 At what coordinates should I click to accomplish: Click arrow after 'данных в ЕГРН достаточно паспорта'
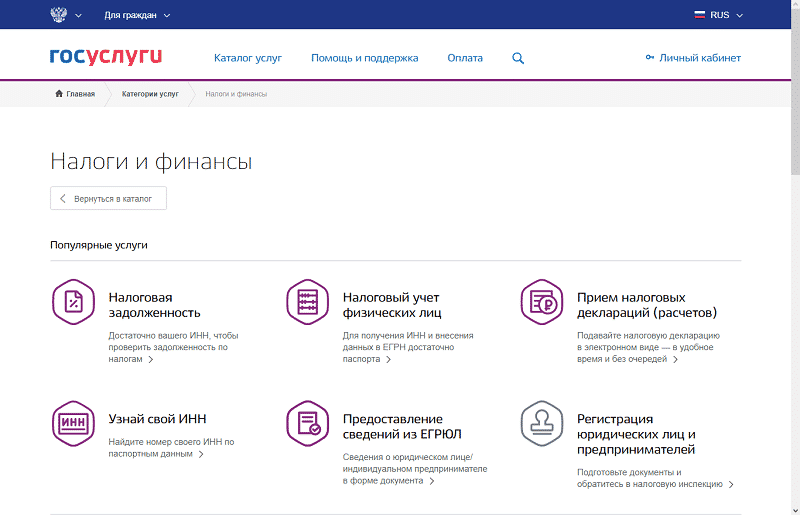(388, 359)
